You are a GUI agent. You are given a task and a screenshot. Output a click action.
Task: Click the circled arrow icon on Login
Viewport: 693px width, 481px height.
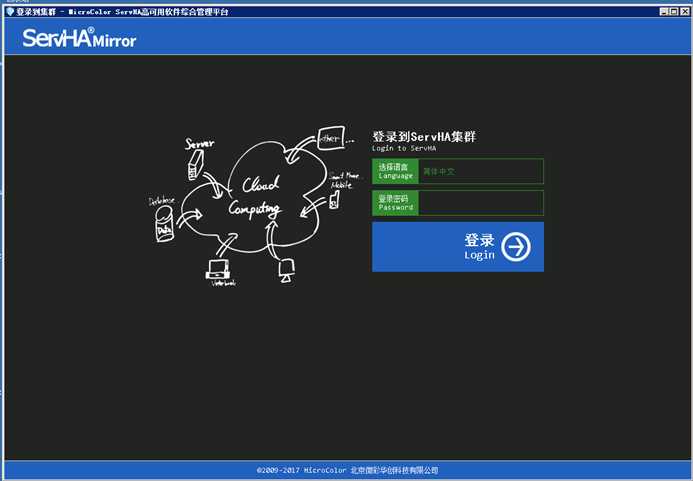(516, 247)
